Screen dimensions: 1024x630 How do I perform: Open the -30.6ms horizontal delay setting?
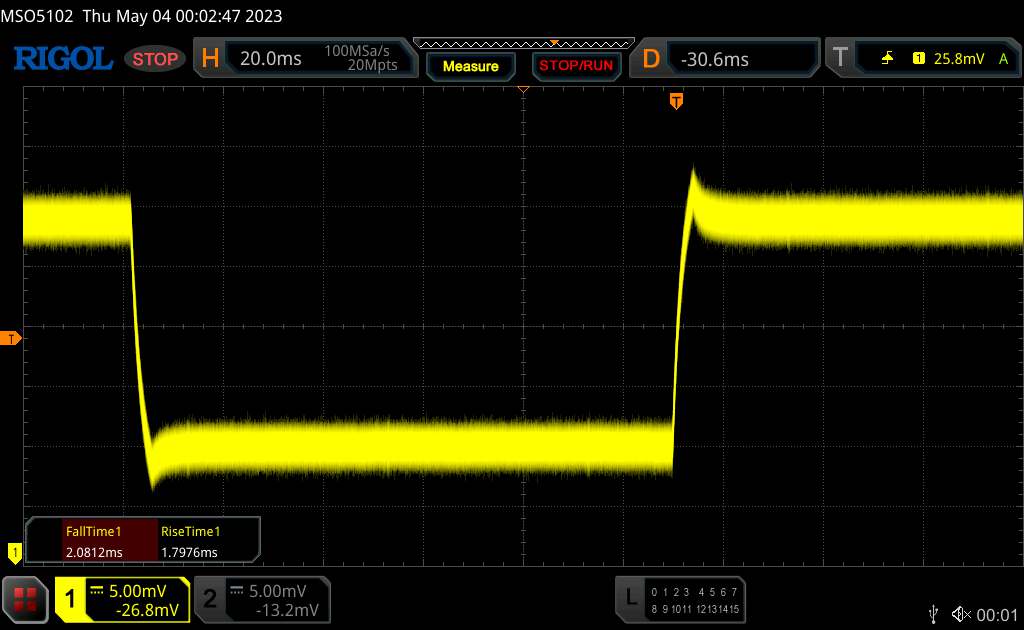pyautogui.click(x=714, y=59)
